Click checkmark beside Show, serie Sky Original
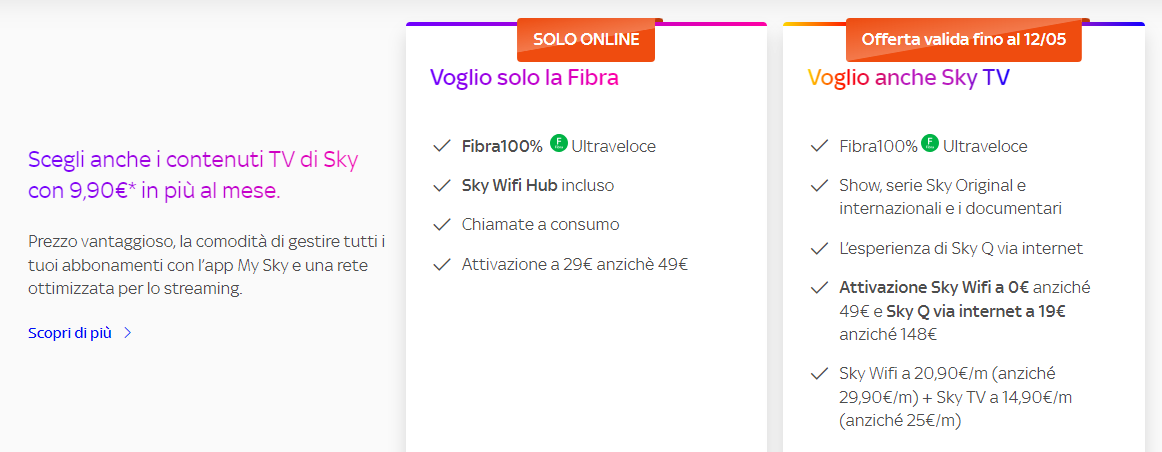This screenshot has width=1162, height=452. [819, 186]
